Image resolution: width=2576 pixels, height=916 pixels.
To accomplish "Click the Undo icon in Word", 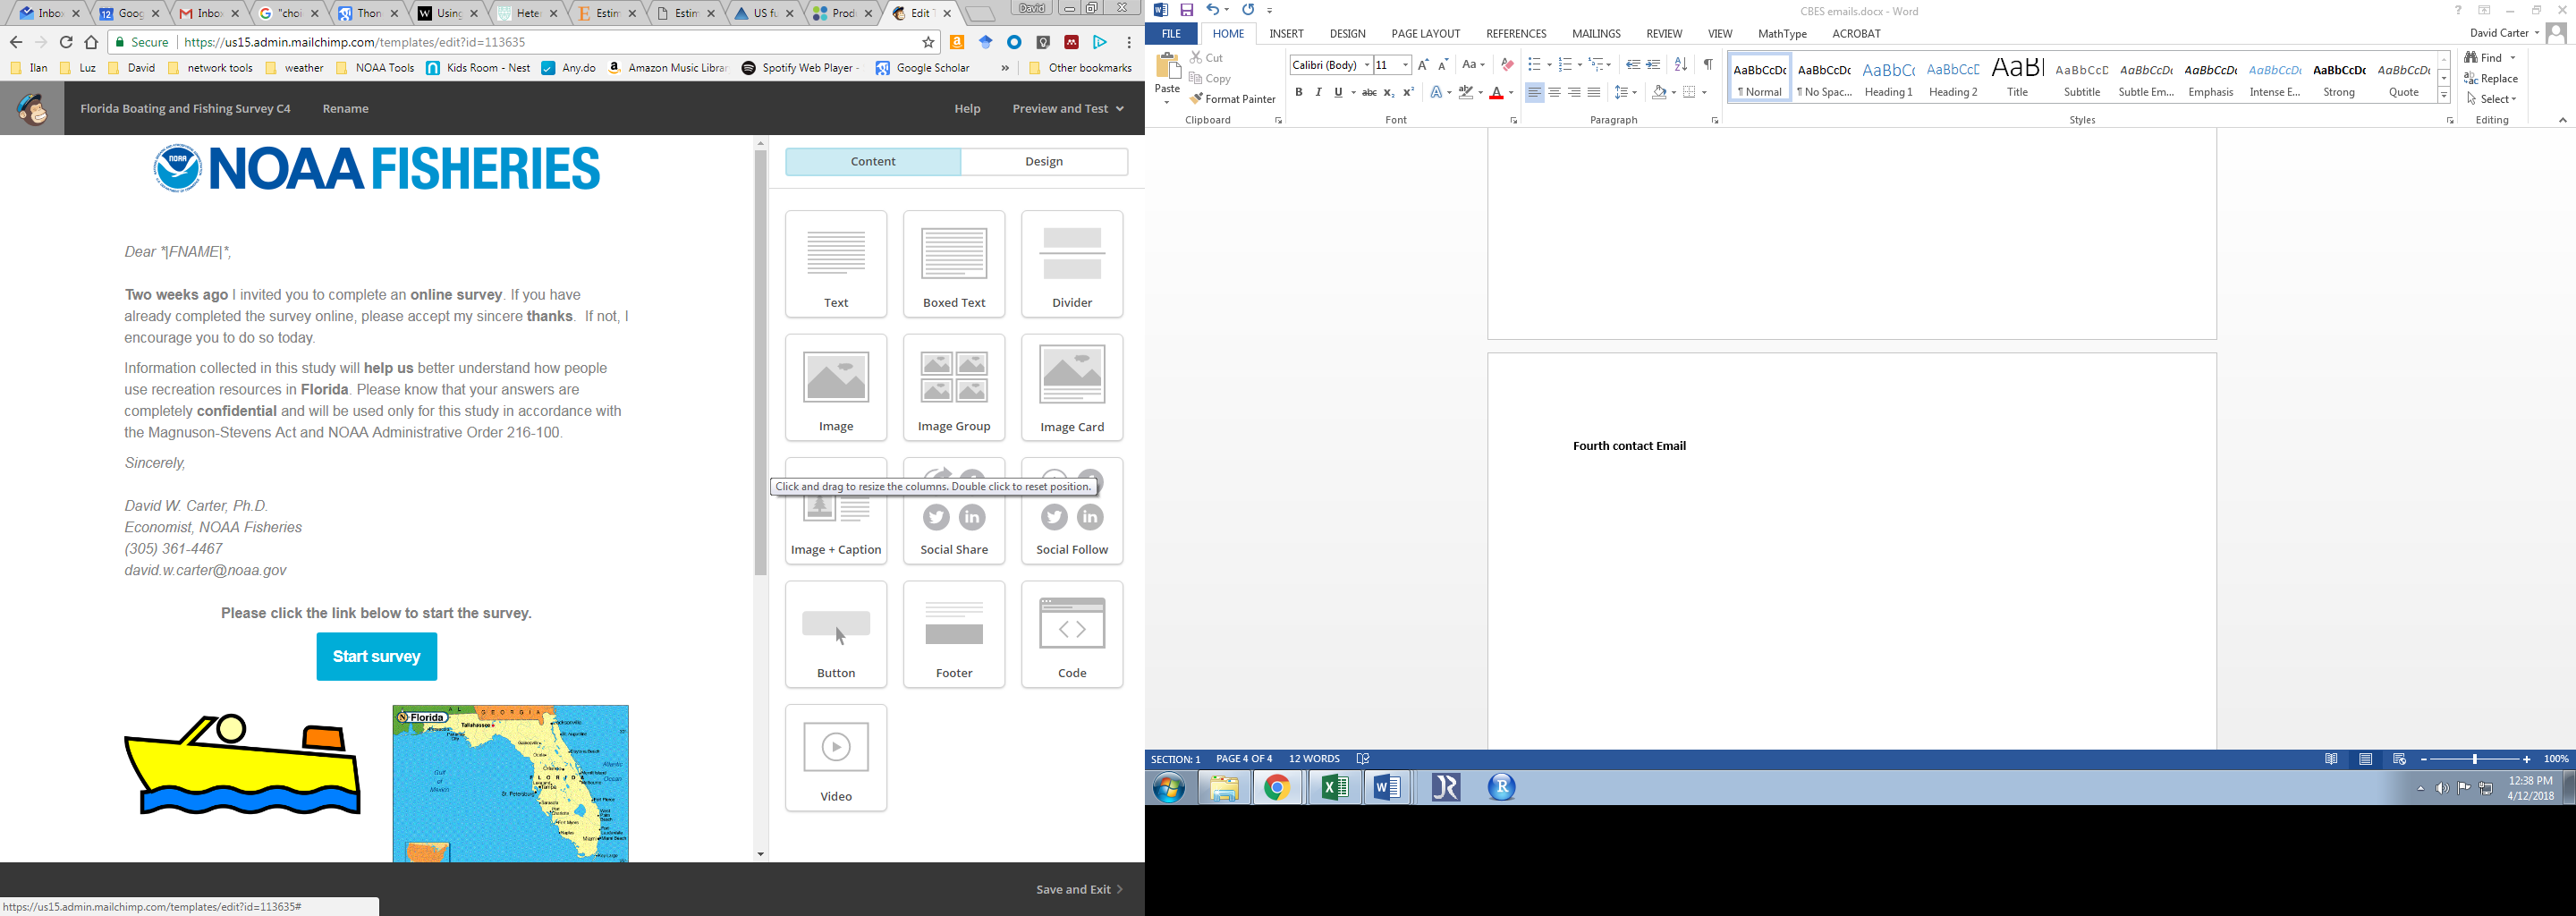I will 1212,11.
